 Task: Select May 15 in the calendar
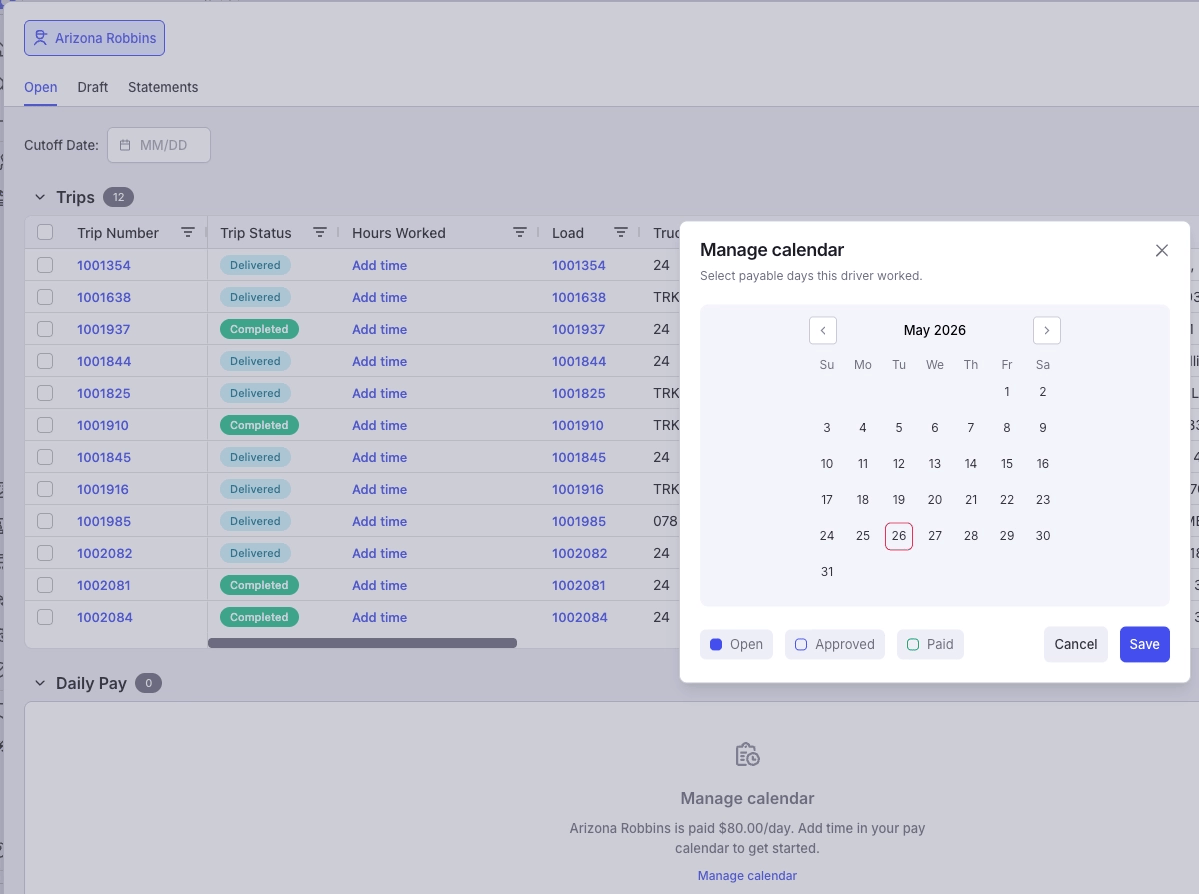pos(1006,464)
